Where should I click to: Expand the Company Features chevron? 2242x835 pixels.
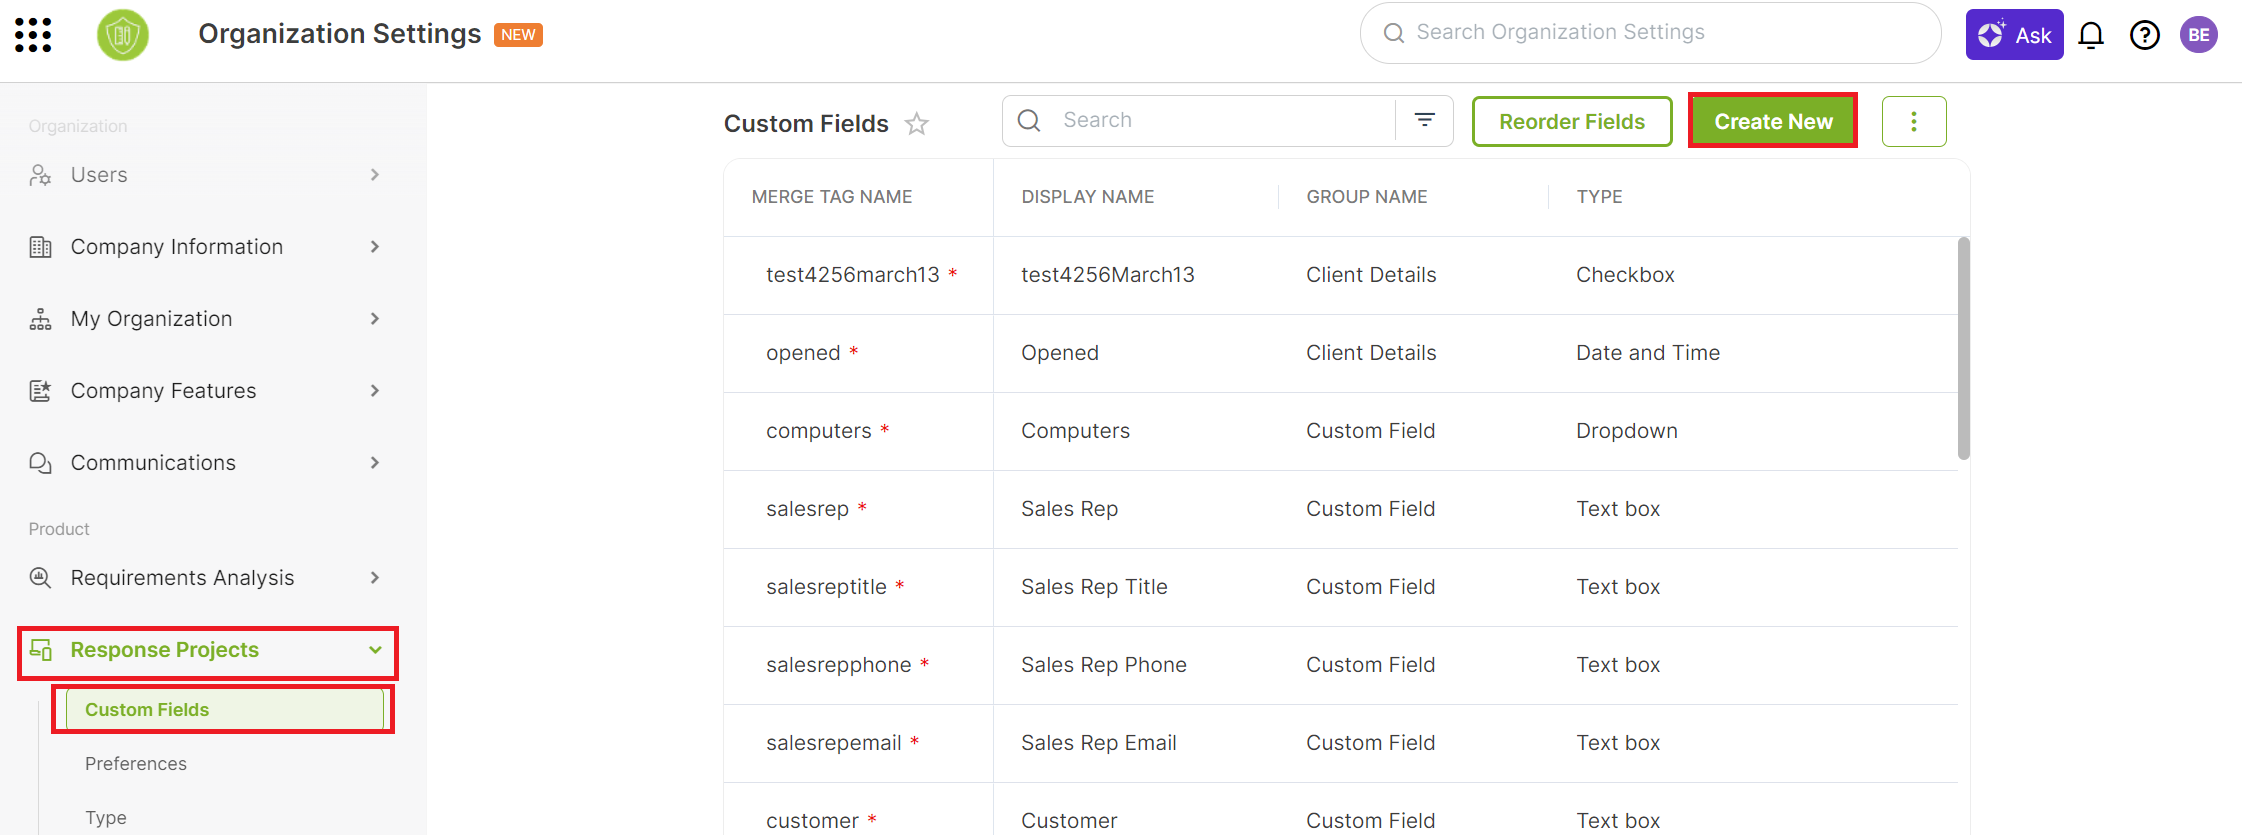point(375,391)
